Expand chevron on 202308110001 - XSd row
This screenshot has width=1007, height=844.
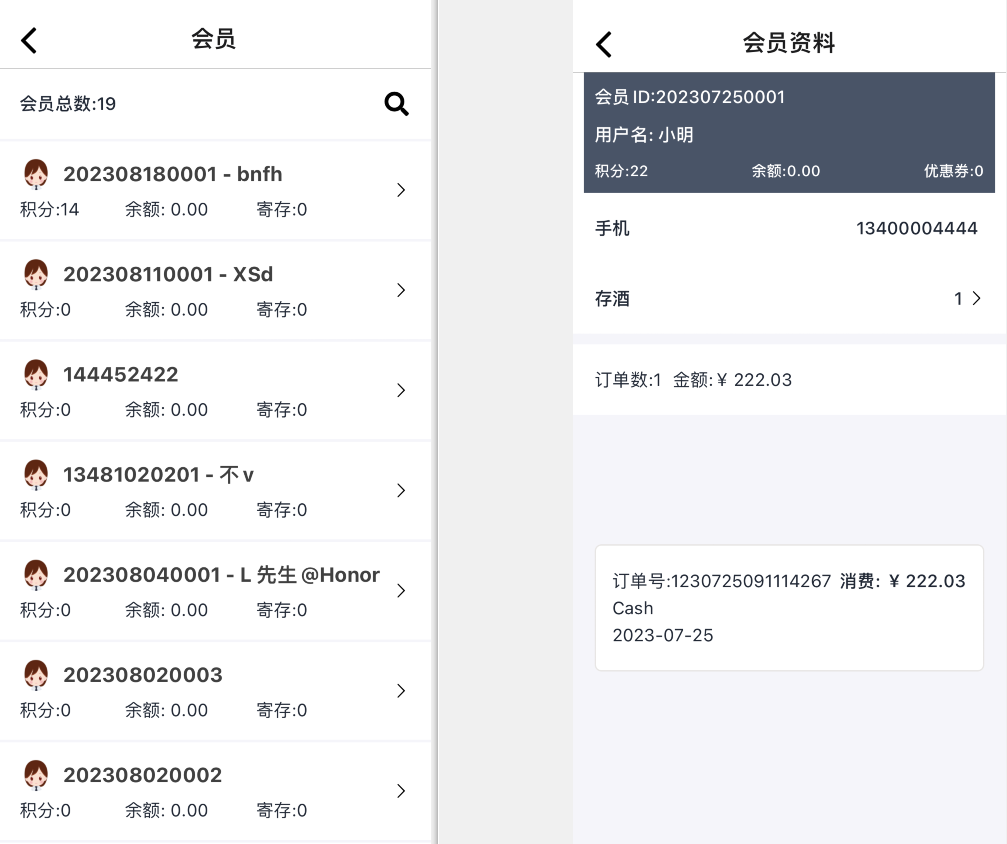coord(401,290)
